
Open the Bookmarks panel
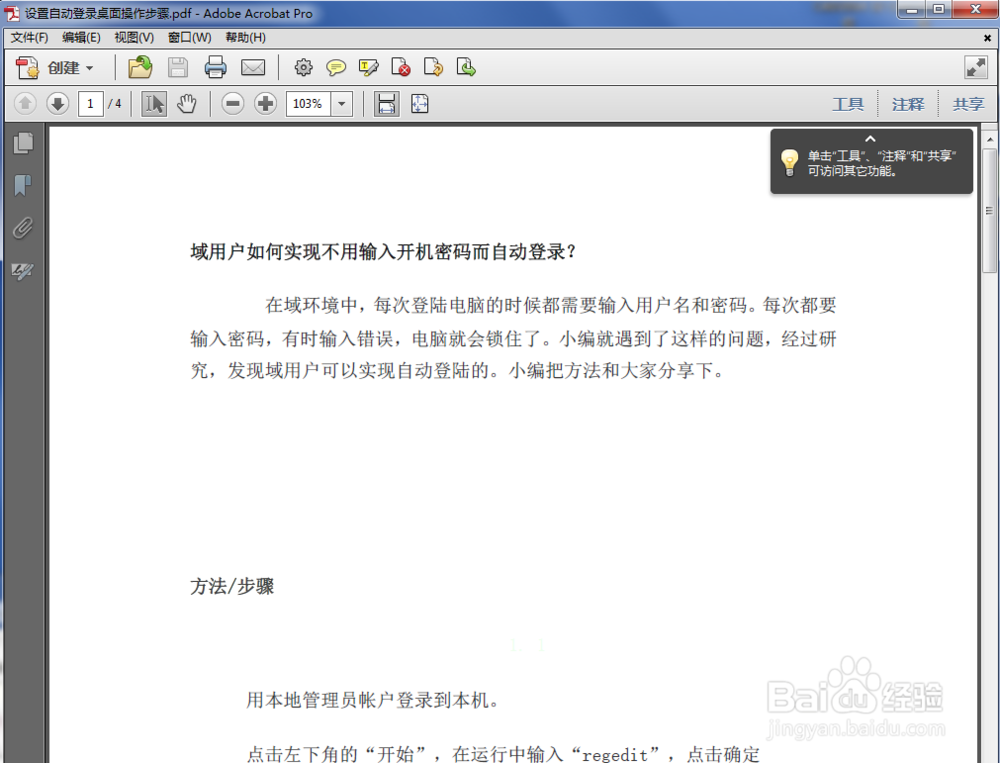click(23, 185)
